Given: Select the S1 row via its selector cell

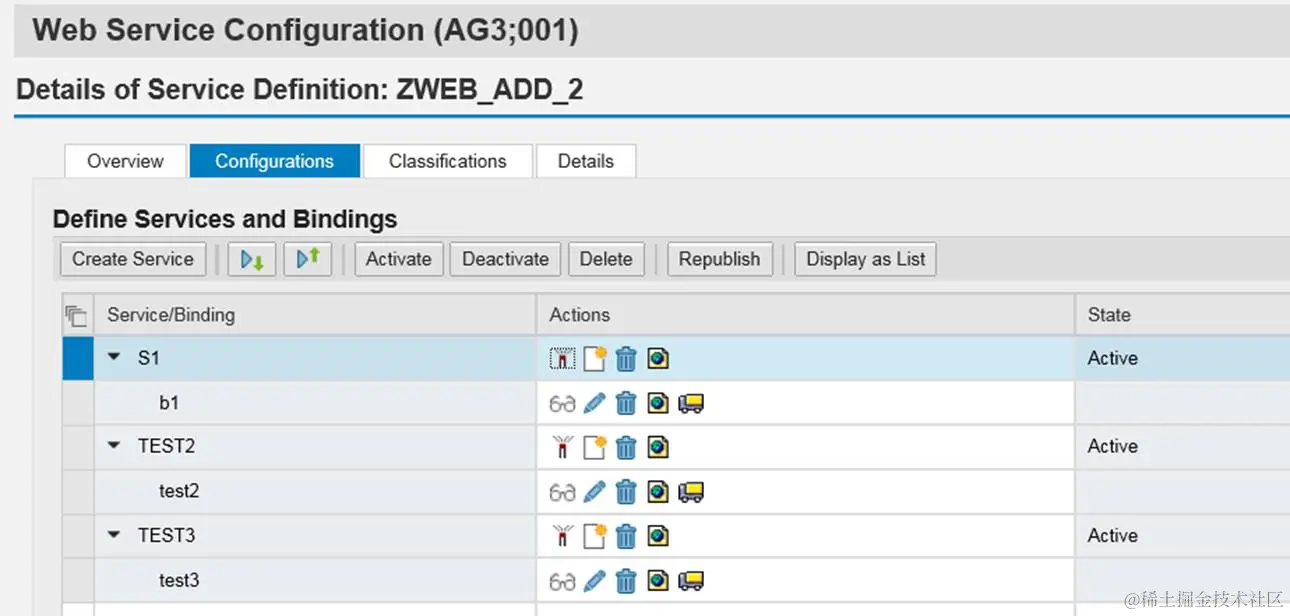Looking at the screenshot, I should (78, 358).
